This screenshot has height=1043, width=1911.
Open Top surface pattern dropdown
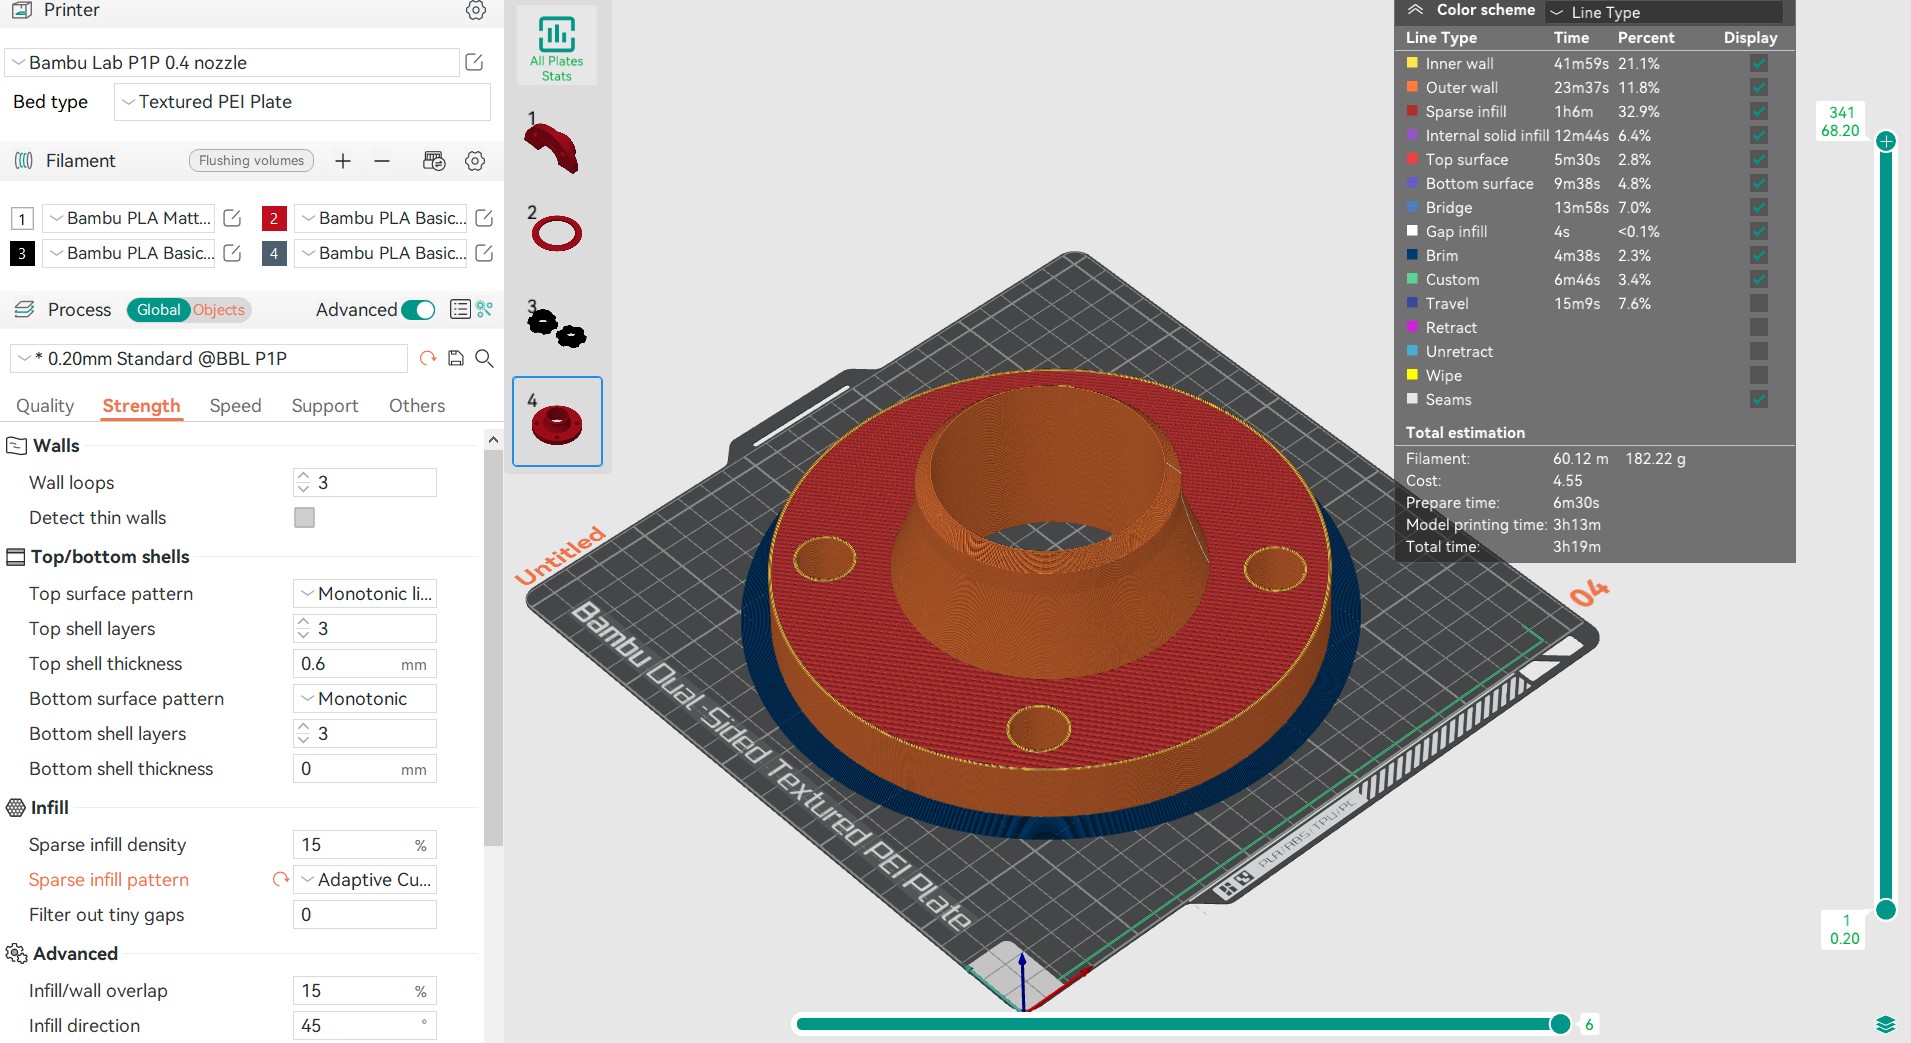tap(365, 594)
